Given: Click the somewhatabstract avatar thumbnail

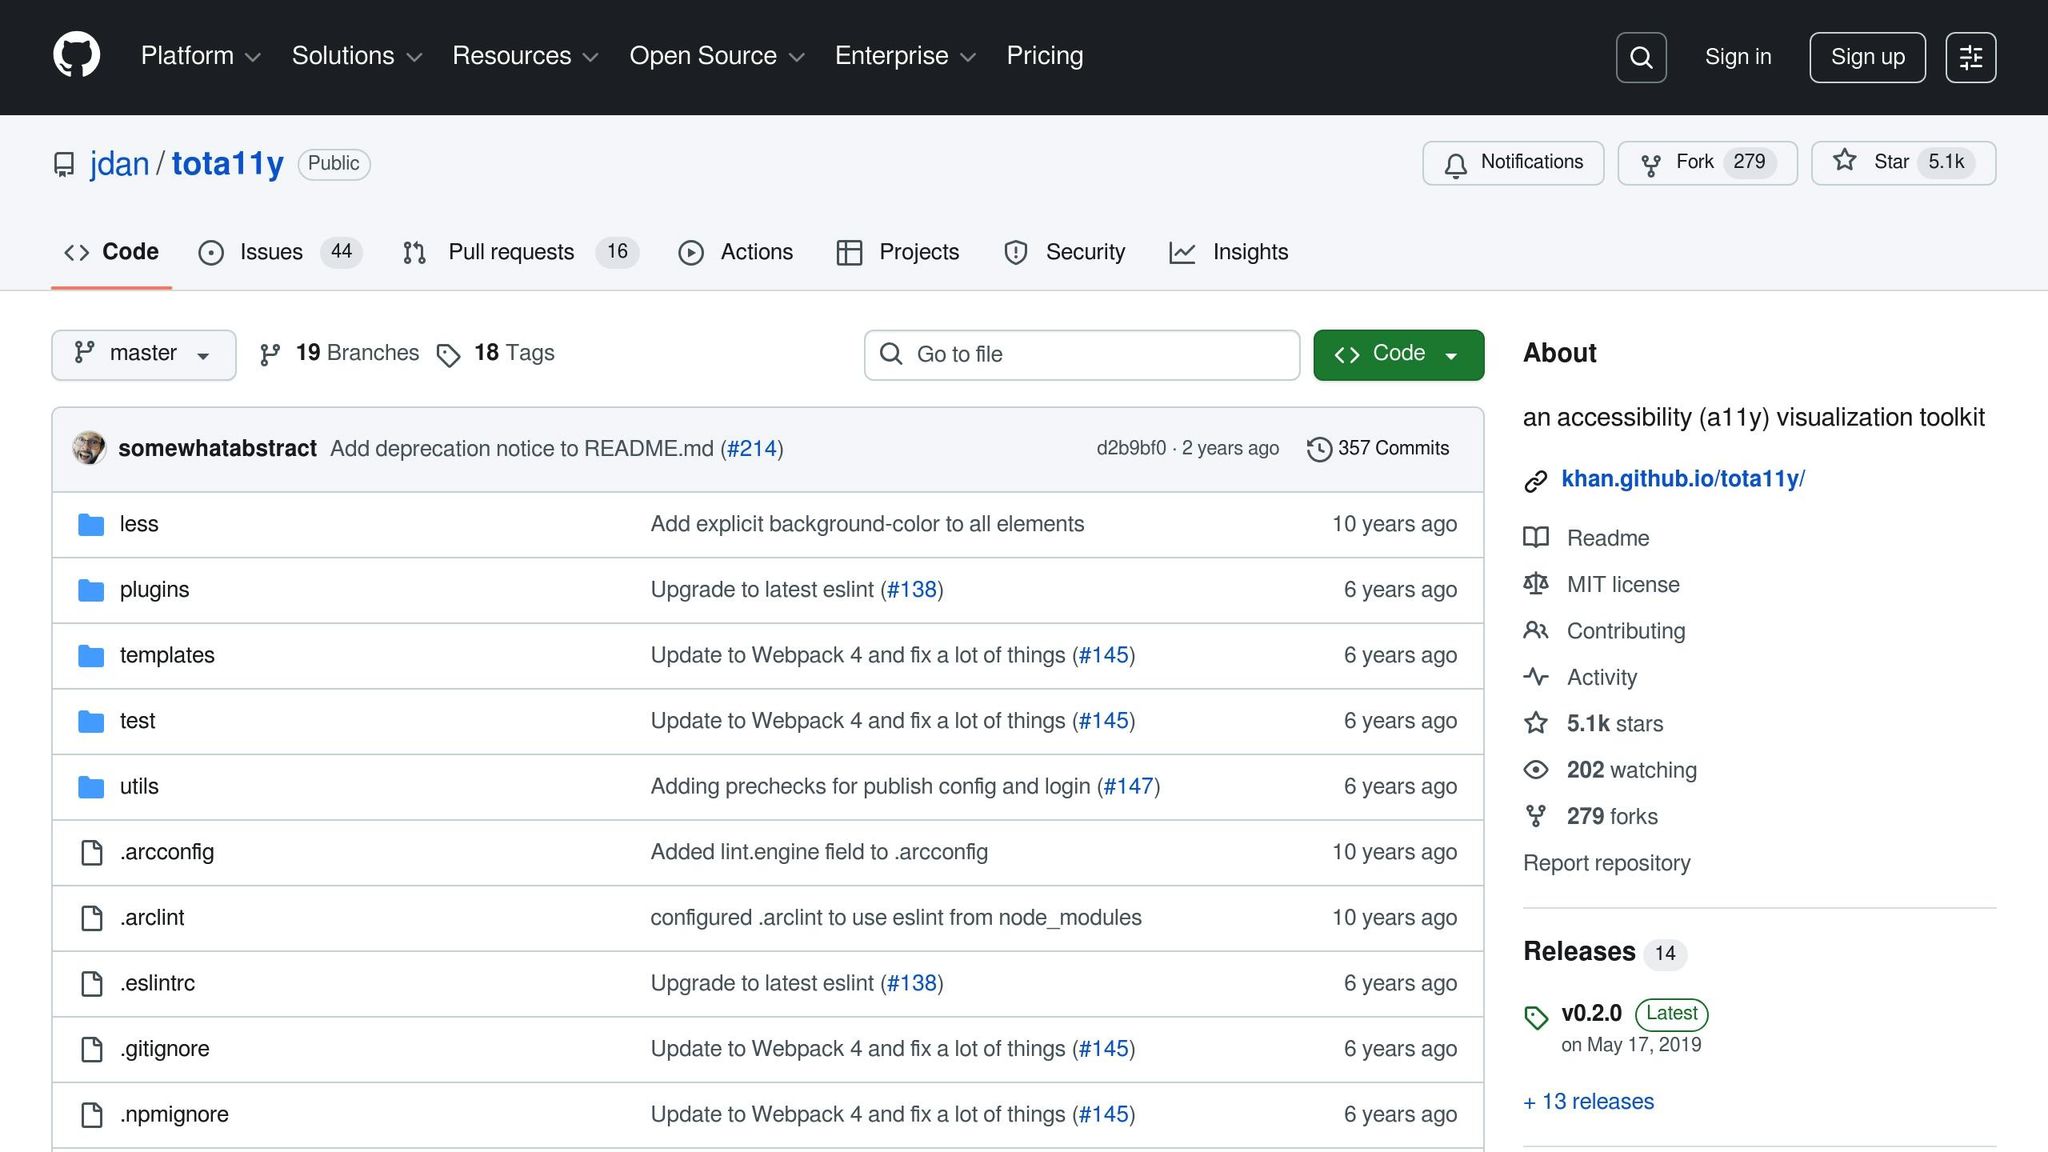Looking at the screenshot, I should pos(89,448).
